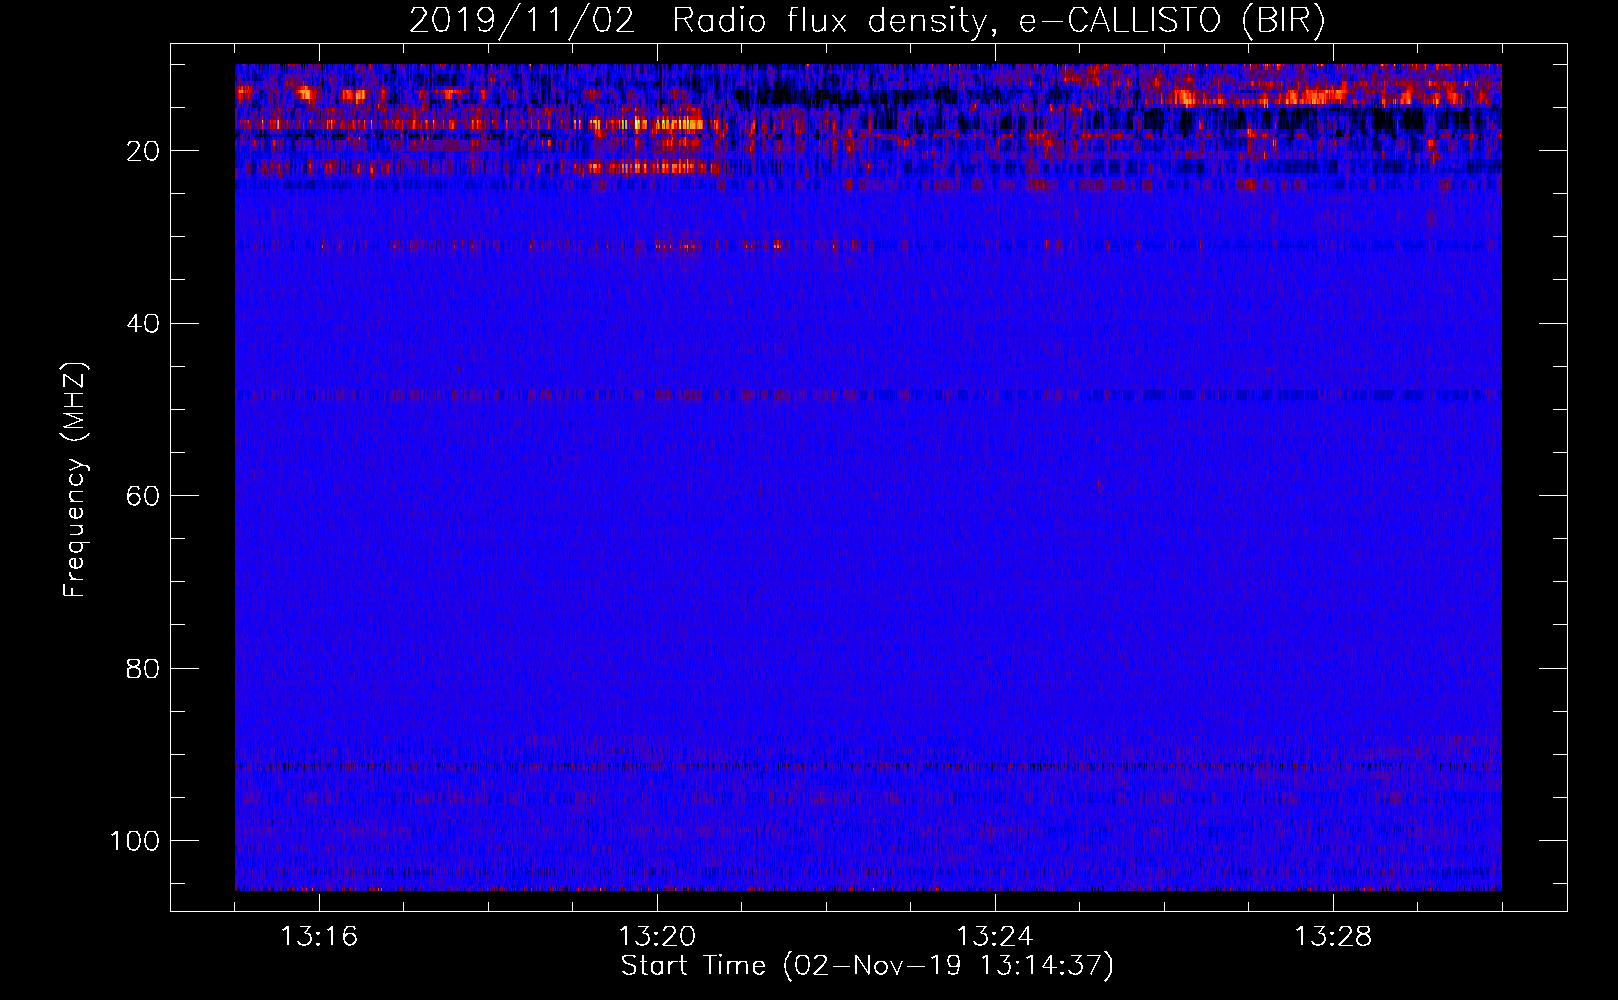Select the plot title text '2019/11/02 Radio flux density, e-CALLISTO (BIR)'
Viewport: 1618px width, 1000px height.
tap(868, 20)
